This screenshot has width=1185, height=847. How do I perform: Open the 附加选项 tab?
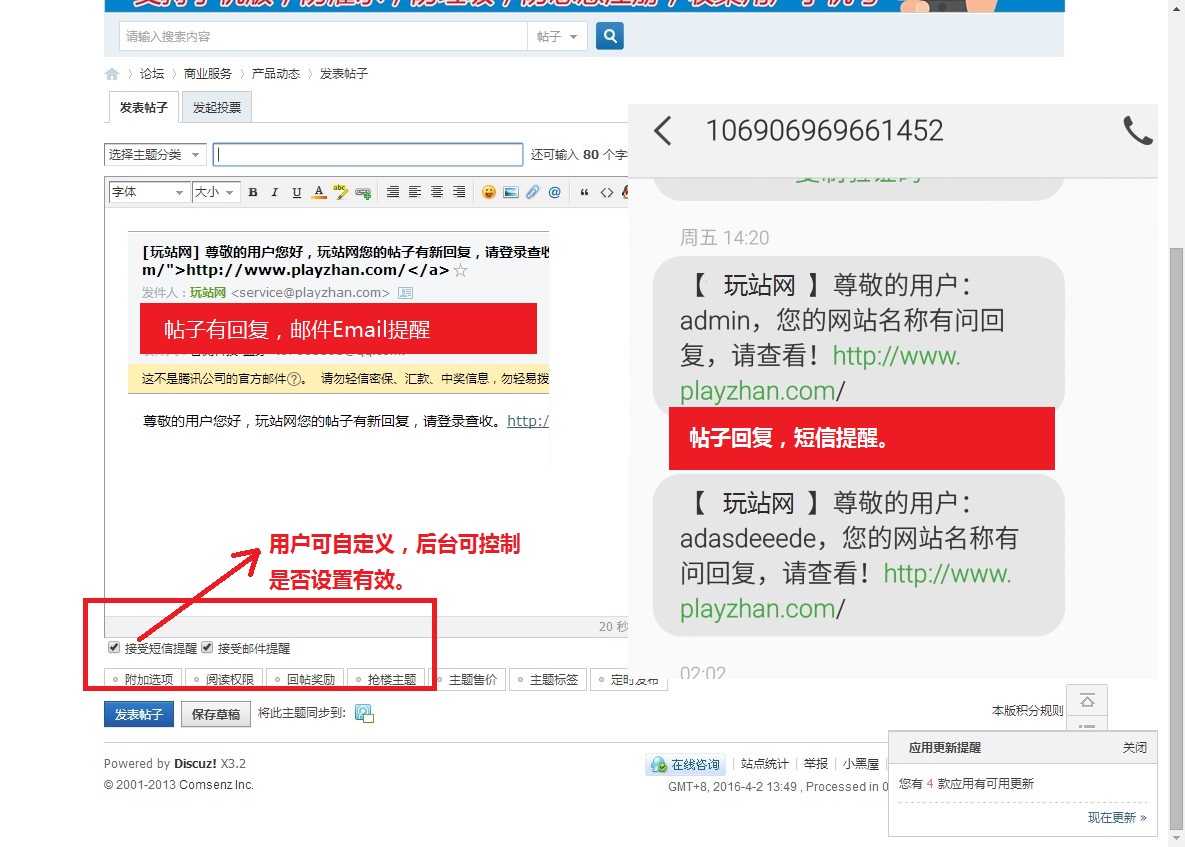click(x=143, y=679)
